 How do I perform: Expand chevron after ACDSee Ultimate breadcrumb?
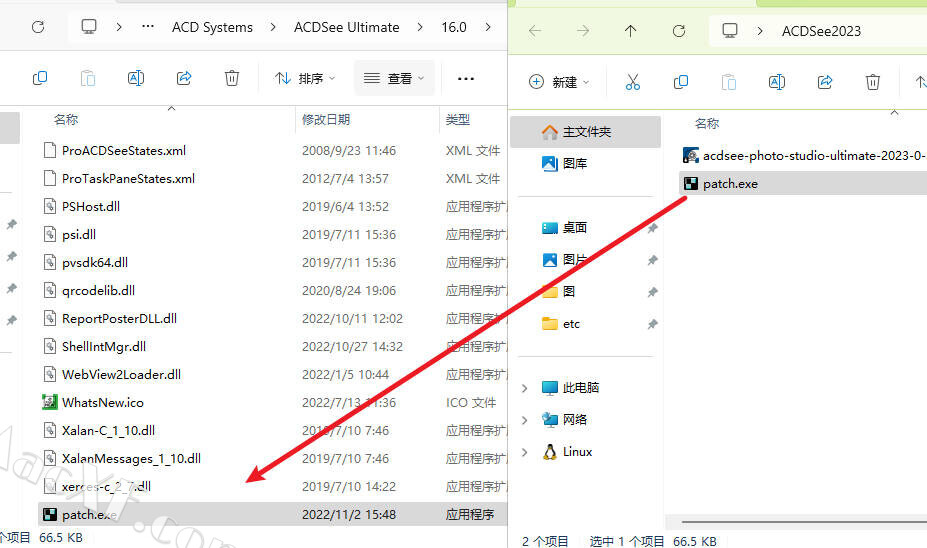tap(420, 27)
